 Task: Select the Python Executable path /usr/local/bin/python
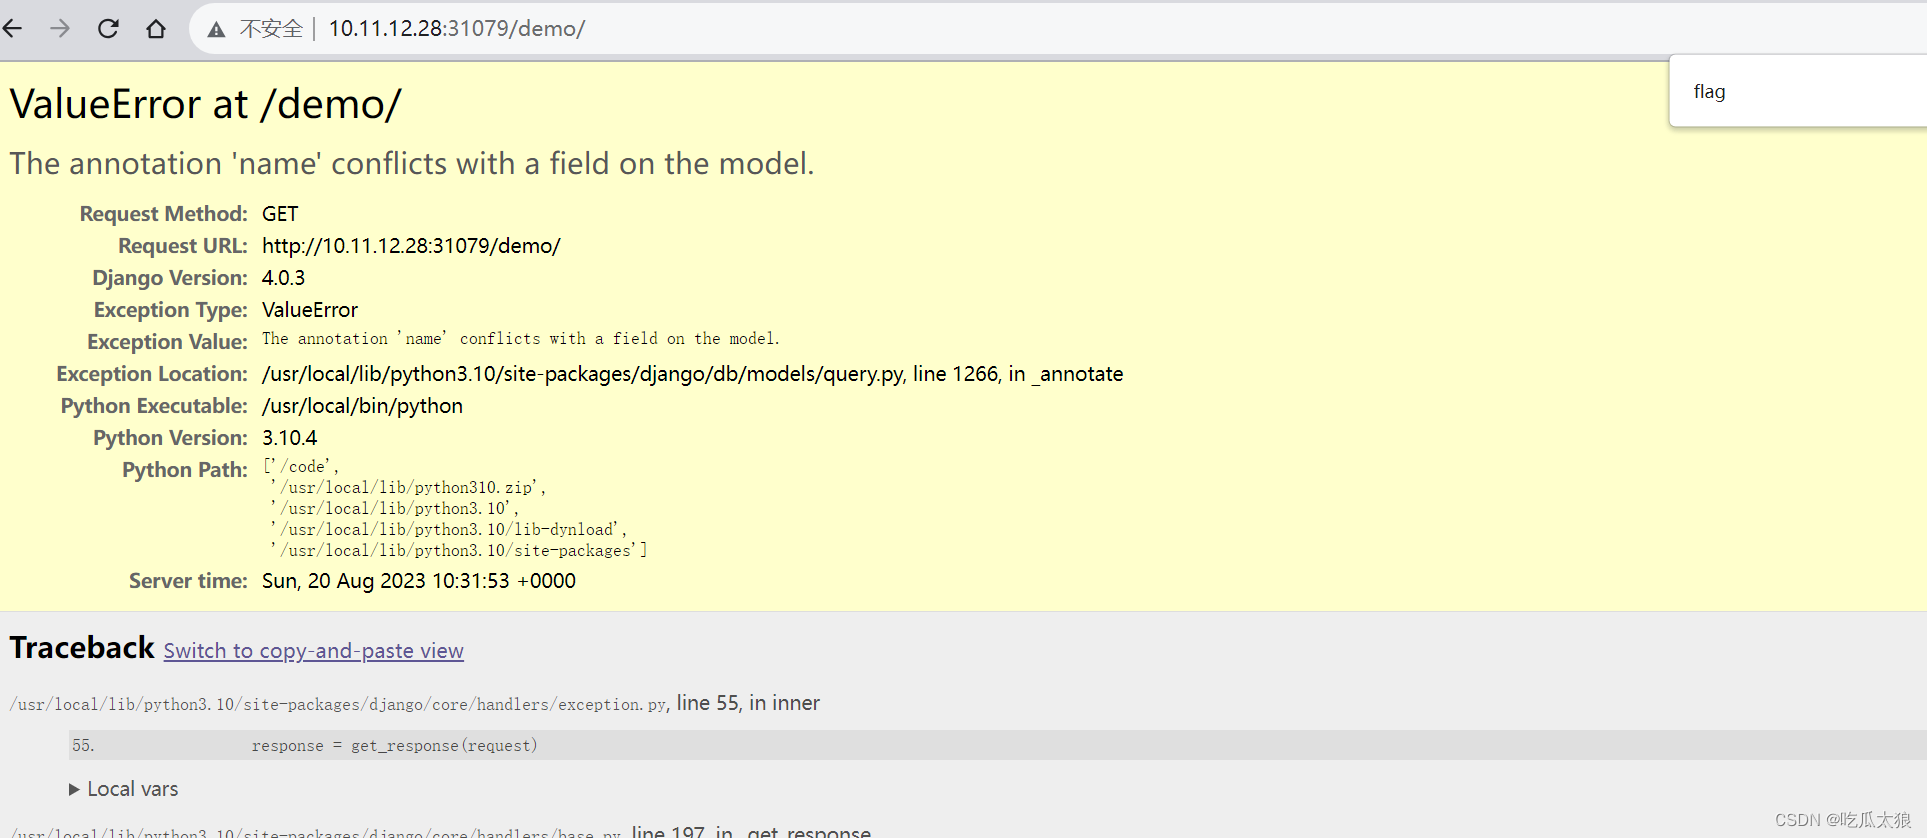pos(362,406)
